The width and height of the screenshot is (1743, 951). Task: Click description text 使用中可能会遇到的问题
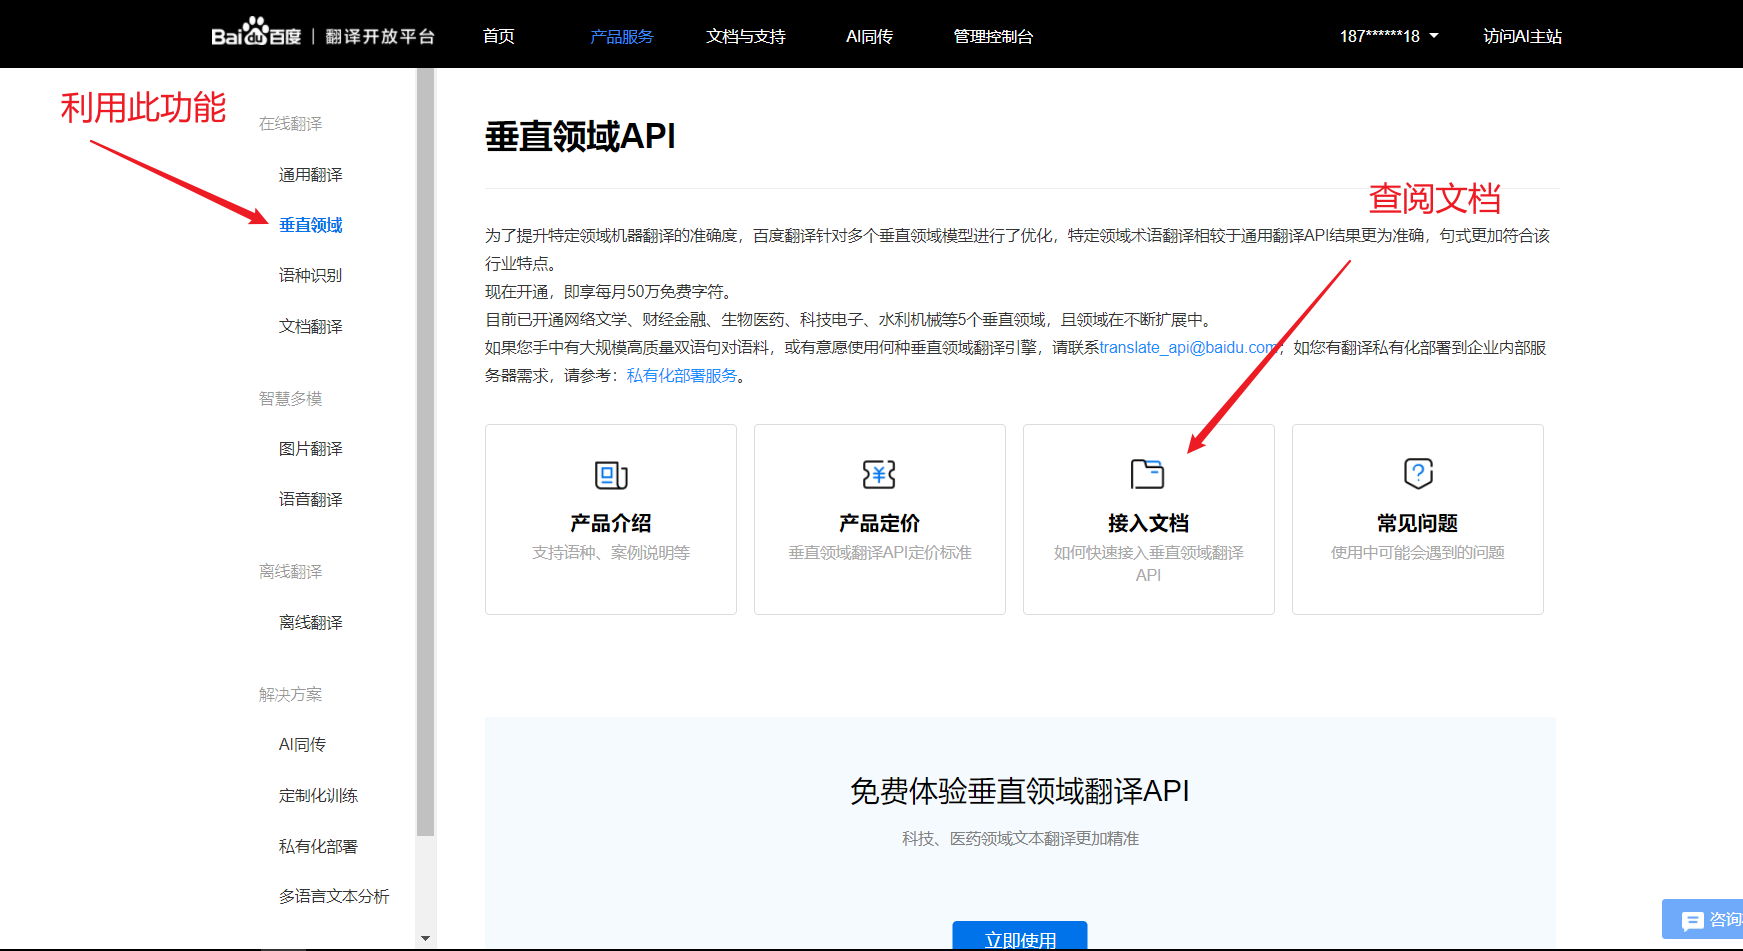[1418, 553]
